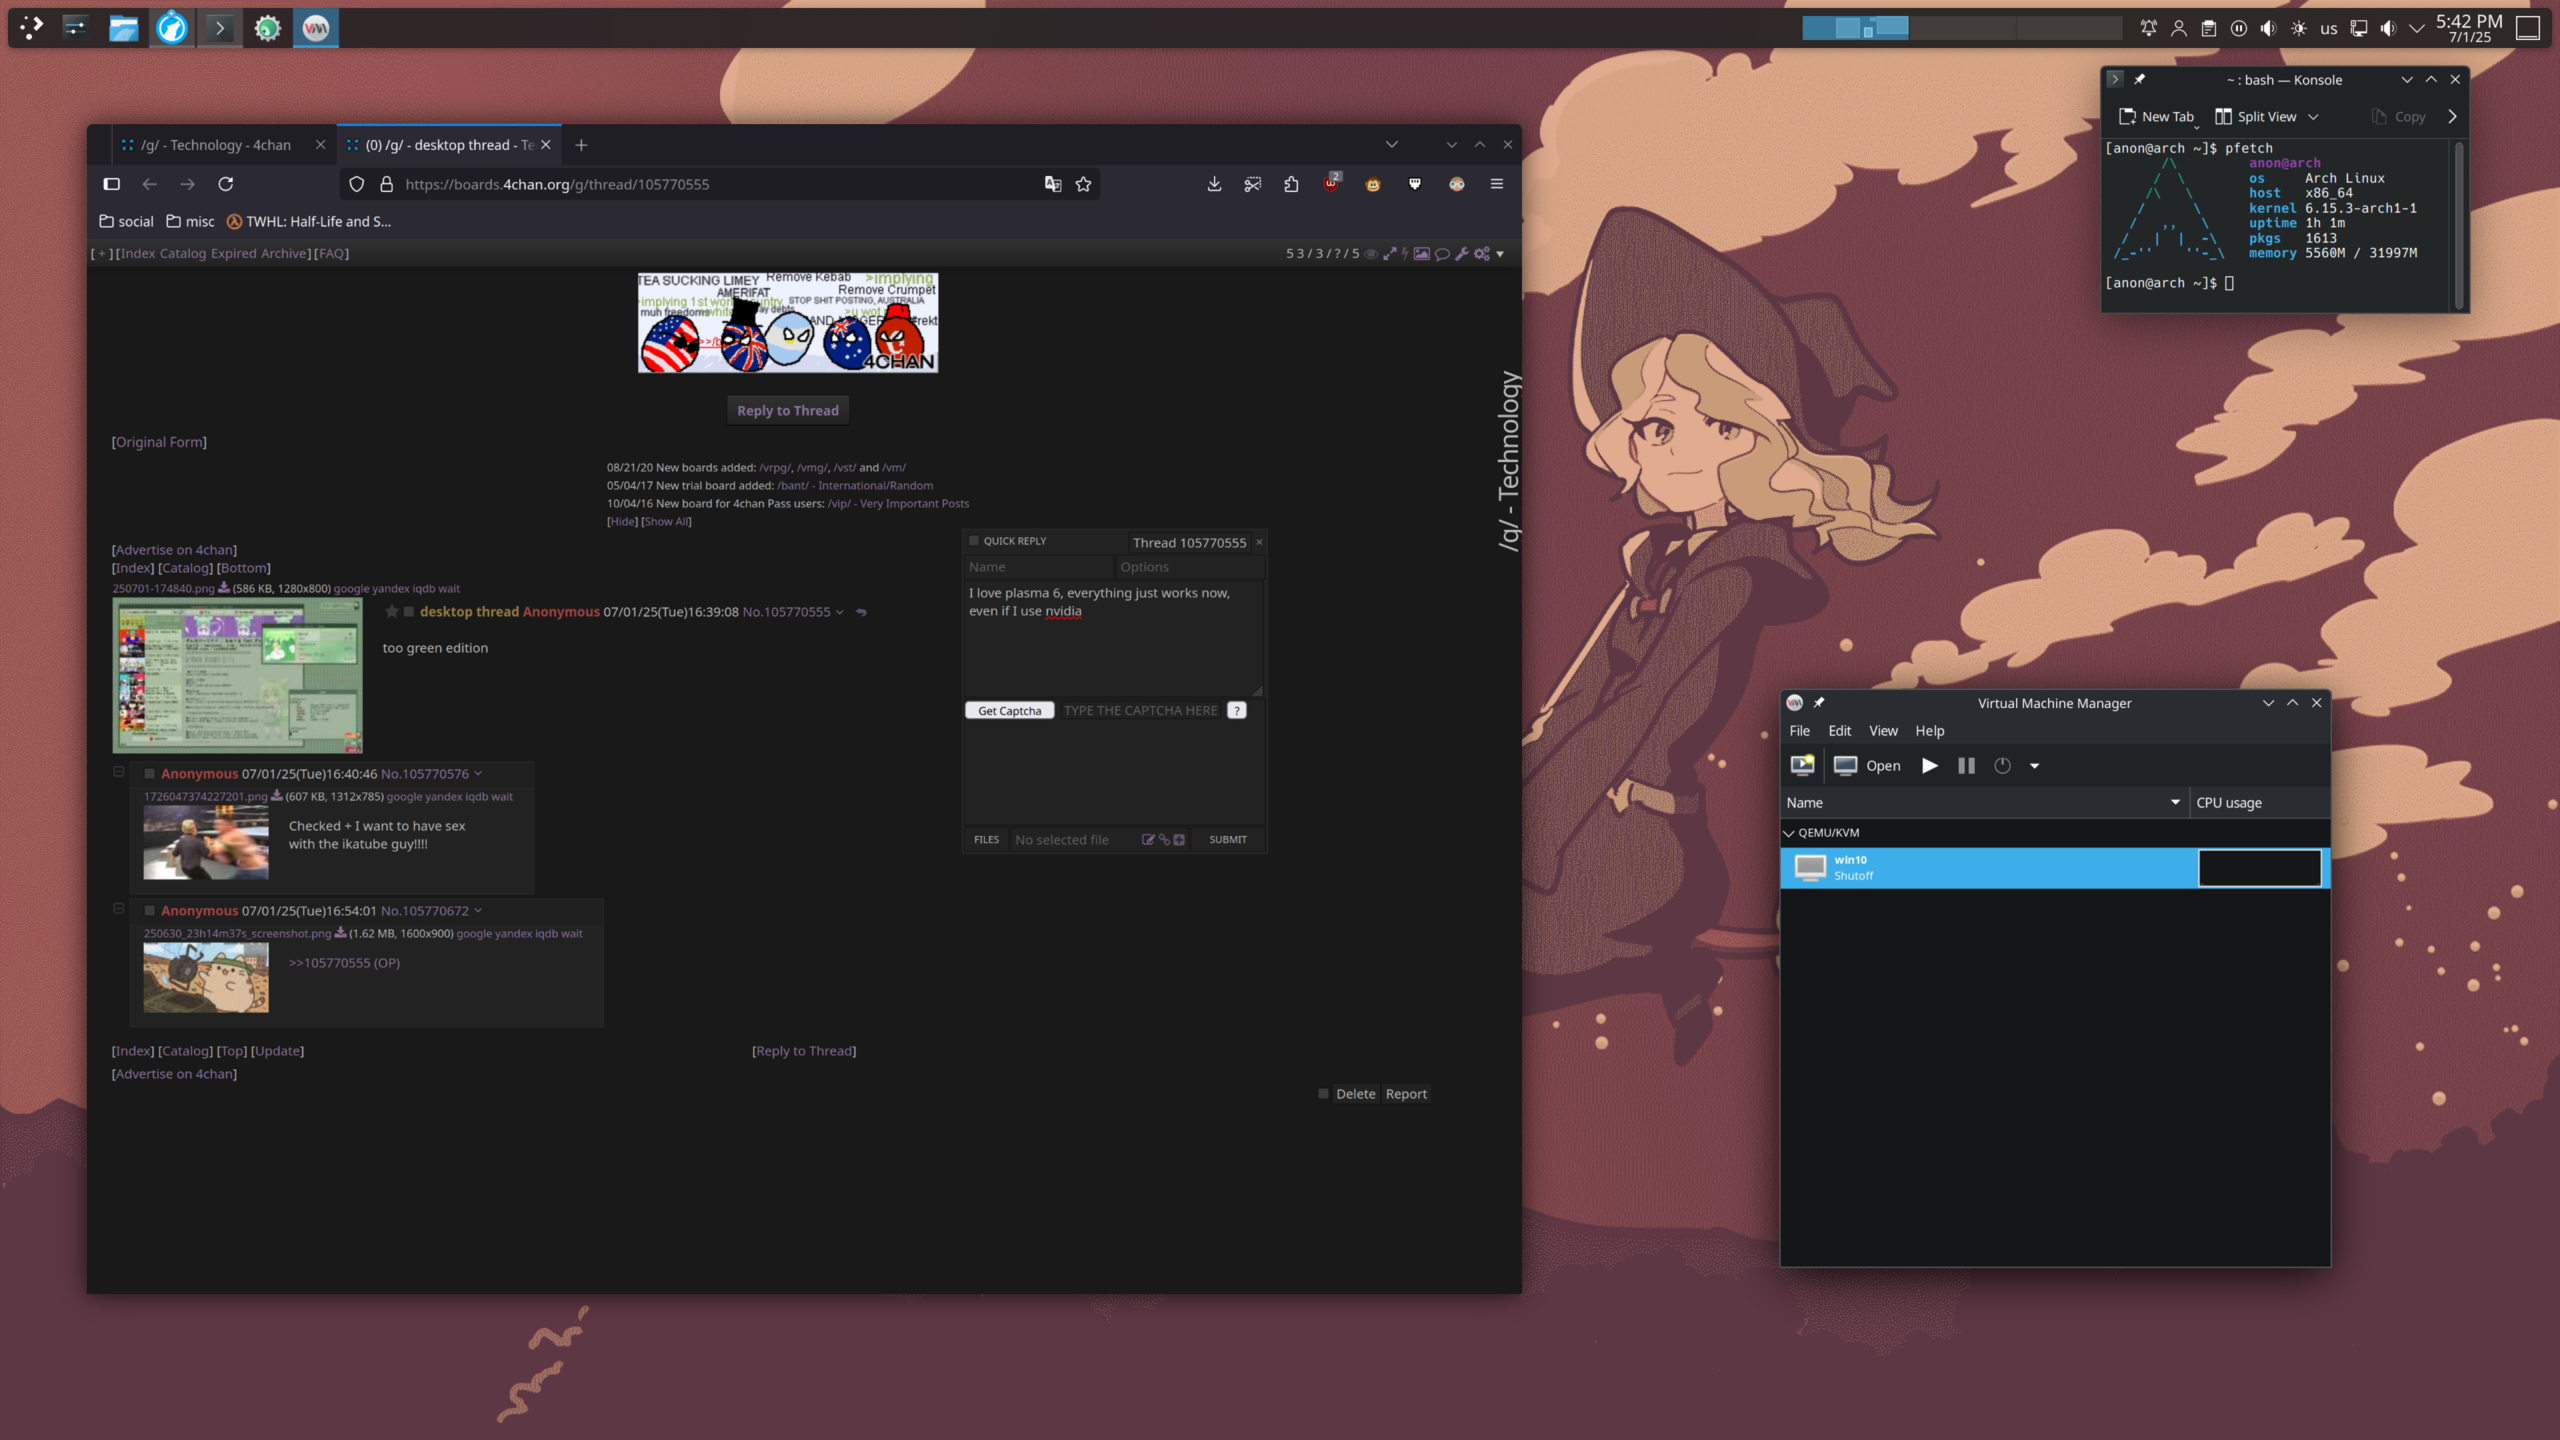Click the tracking protection shield icon
Viewport: 2560px width, 1440px height.
pyautogui.click(x=357, y=184)
